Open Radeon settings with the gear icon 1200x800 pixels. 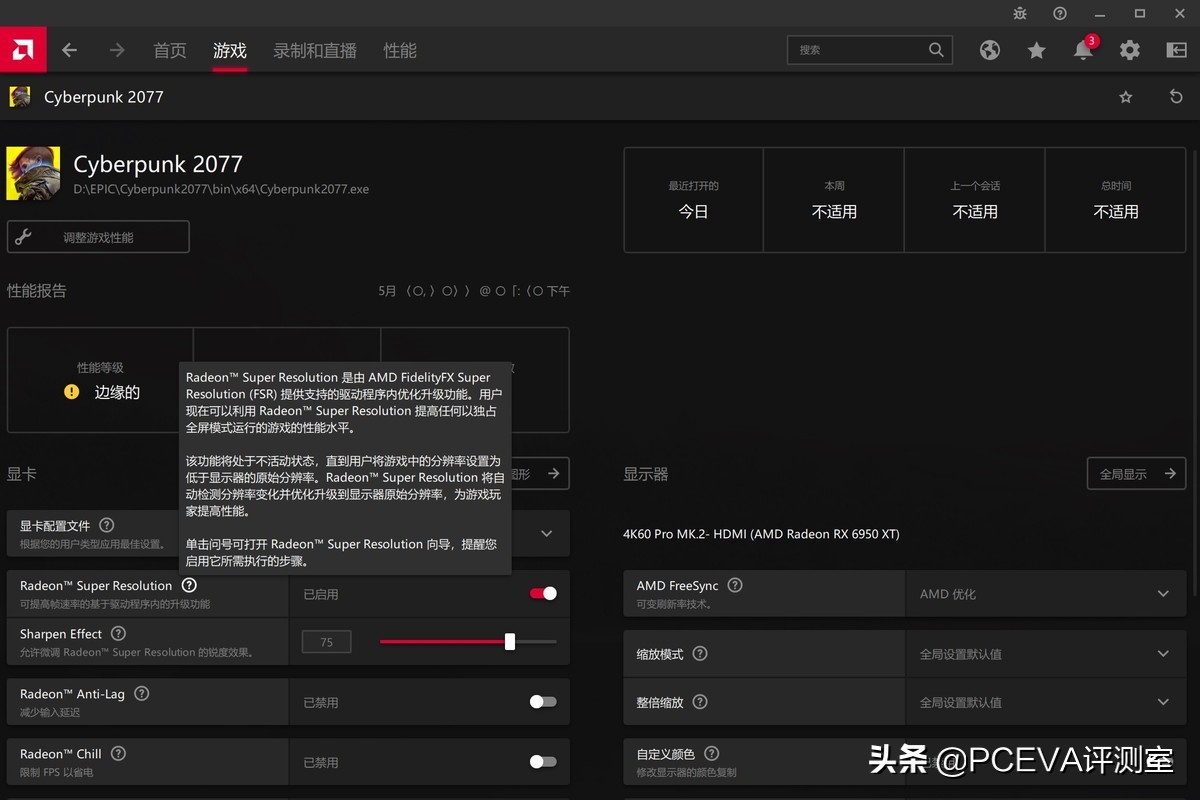point(1130,49)
